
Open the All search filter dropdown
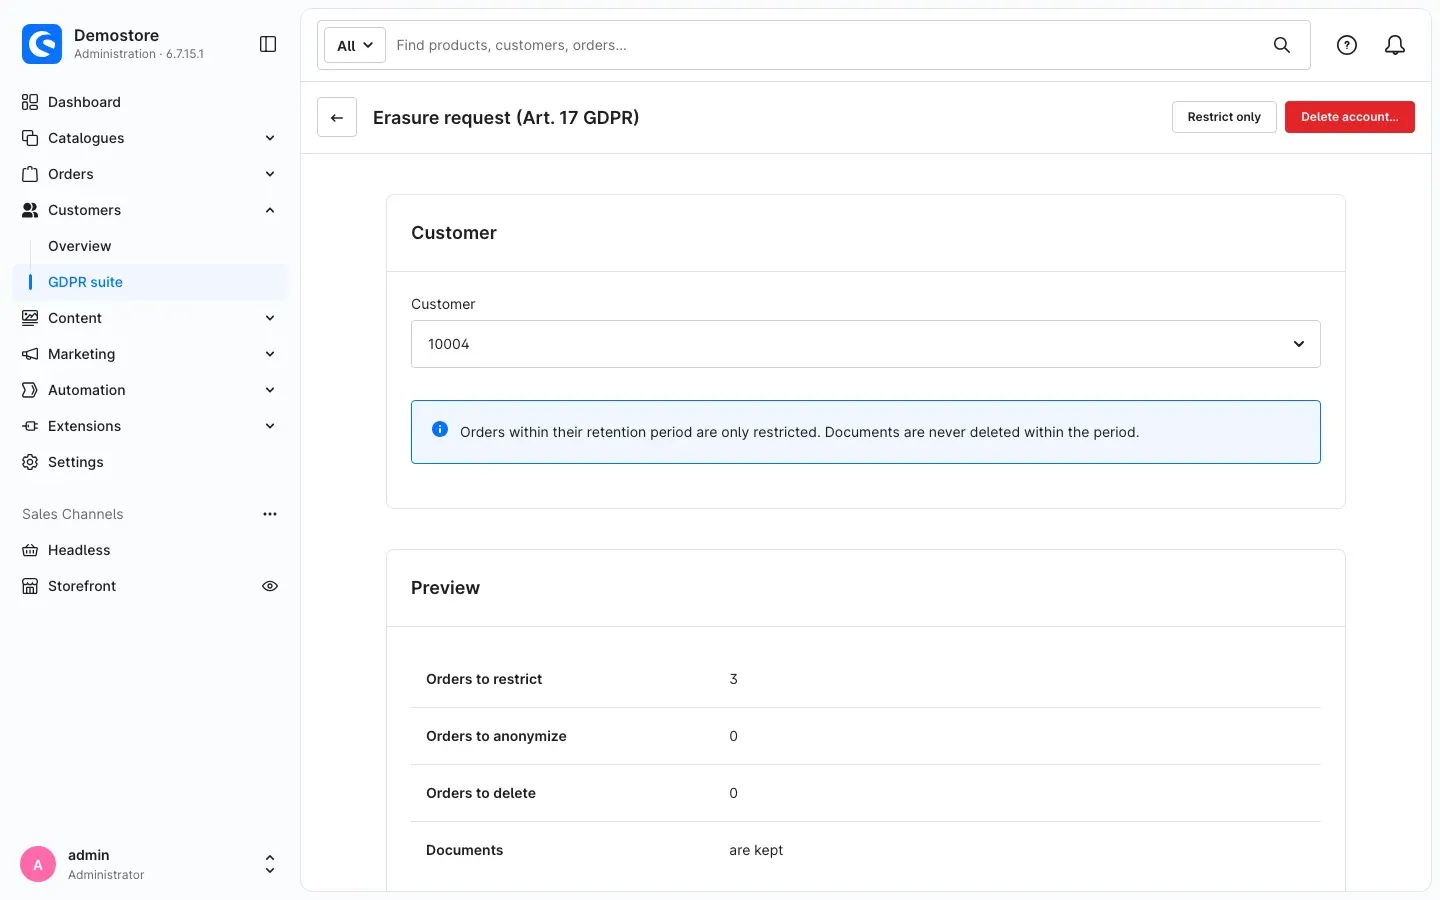[355, 45]
